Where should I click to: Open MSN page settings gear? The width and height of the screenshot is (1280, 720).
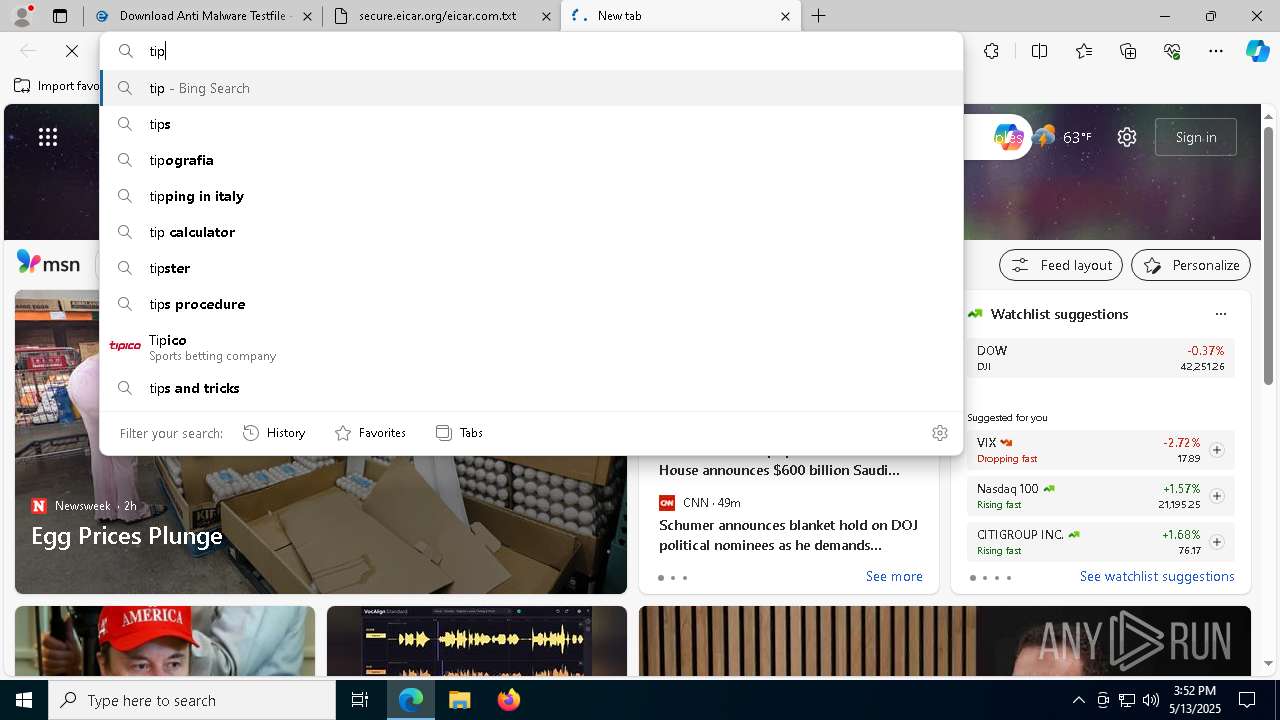1127,137
